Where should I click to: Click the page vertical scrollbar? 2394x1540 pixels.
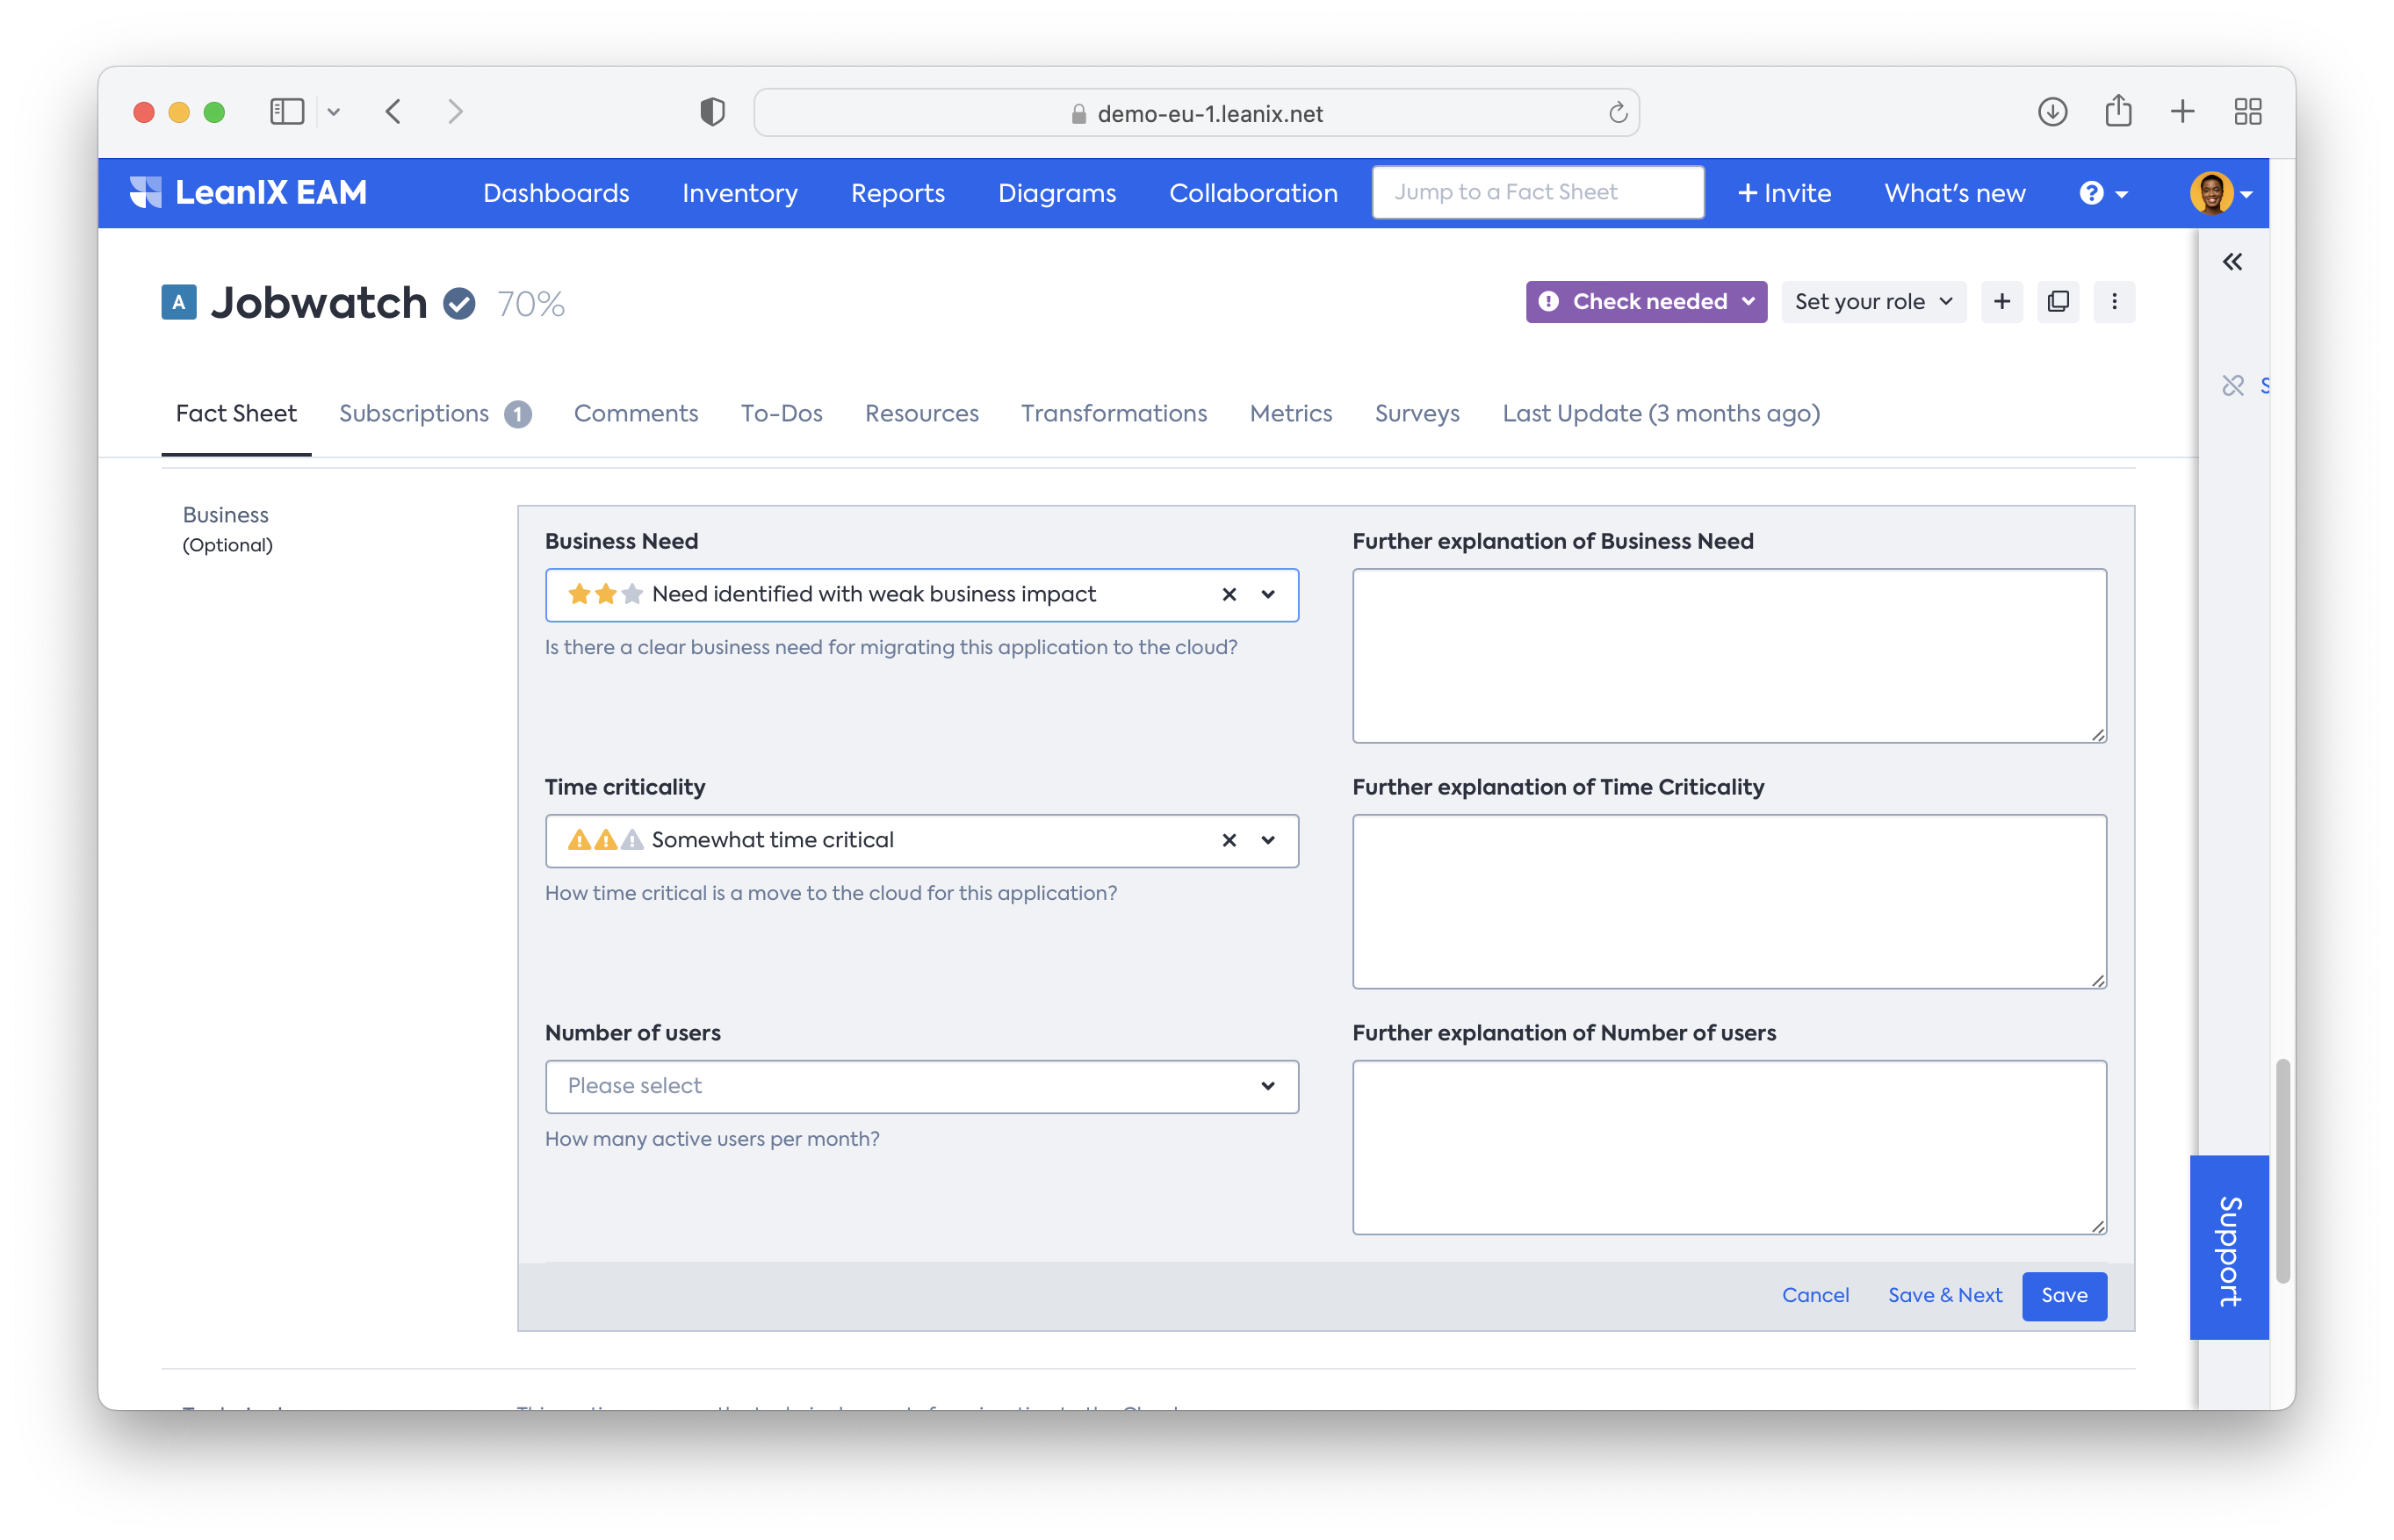tap(2282, 1170)
